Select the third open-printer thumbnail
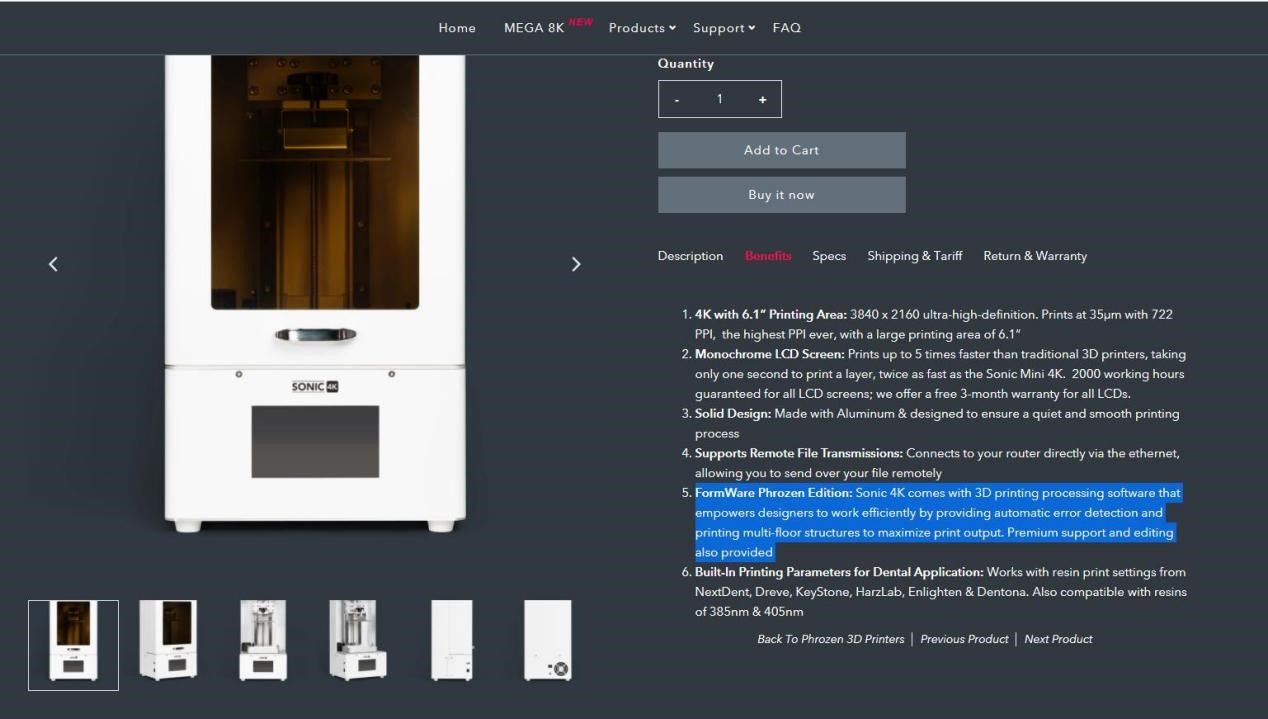Viewport: 1268px width, 719px height. coord(263,641)
